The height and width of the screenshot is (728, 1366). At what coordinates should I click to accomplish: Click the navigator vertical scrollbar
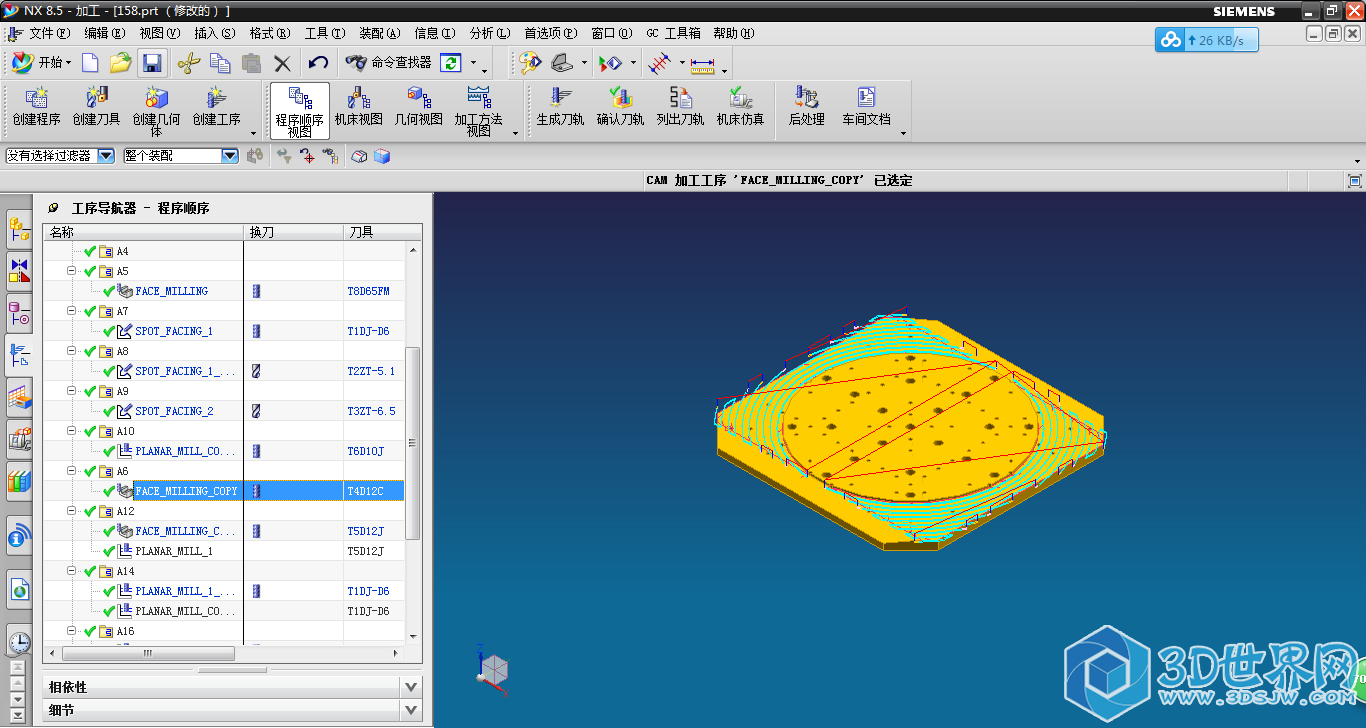click(413, 443)
